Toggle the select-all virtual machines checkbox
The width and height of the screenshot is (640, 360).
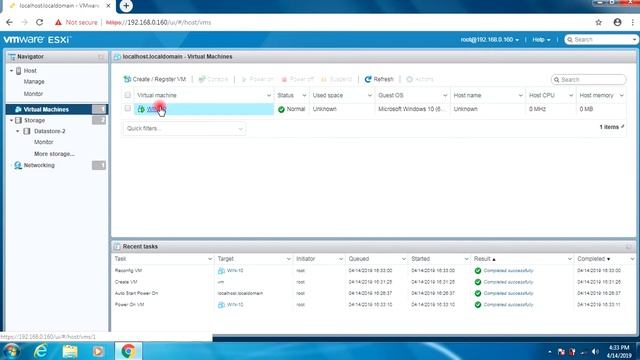coord(128,95)
